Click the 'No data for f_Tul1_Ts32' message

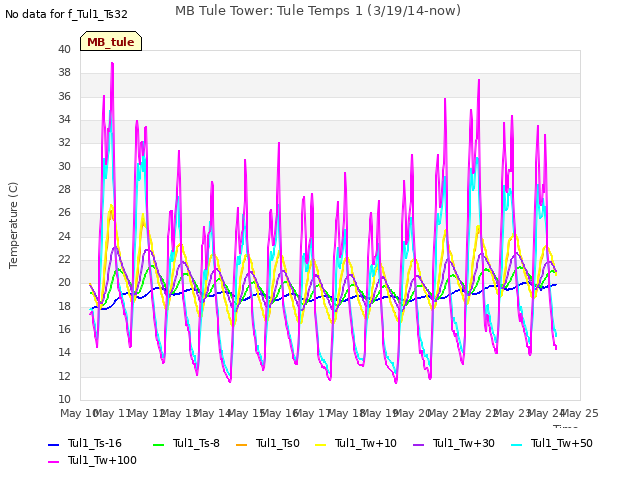click(66, 14)
